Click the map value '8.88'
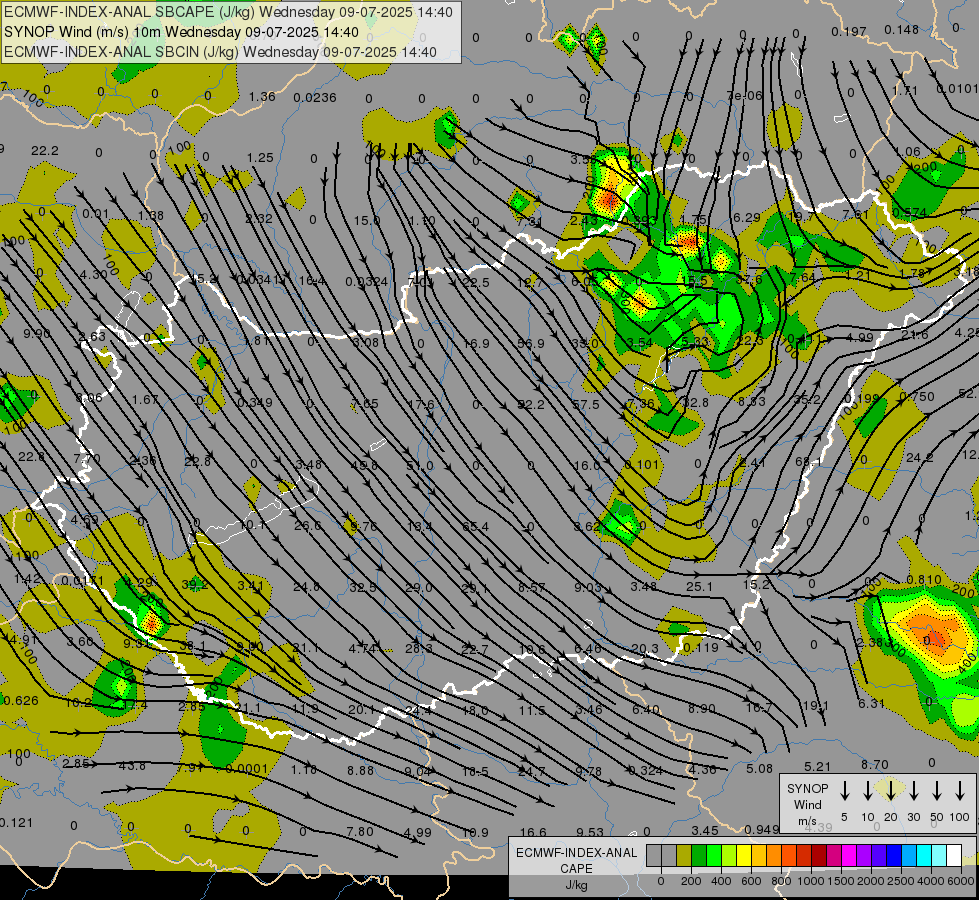This screenshot has width=979, height=900. tap(361, 770)
